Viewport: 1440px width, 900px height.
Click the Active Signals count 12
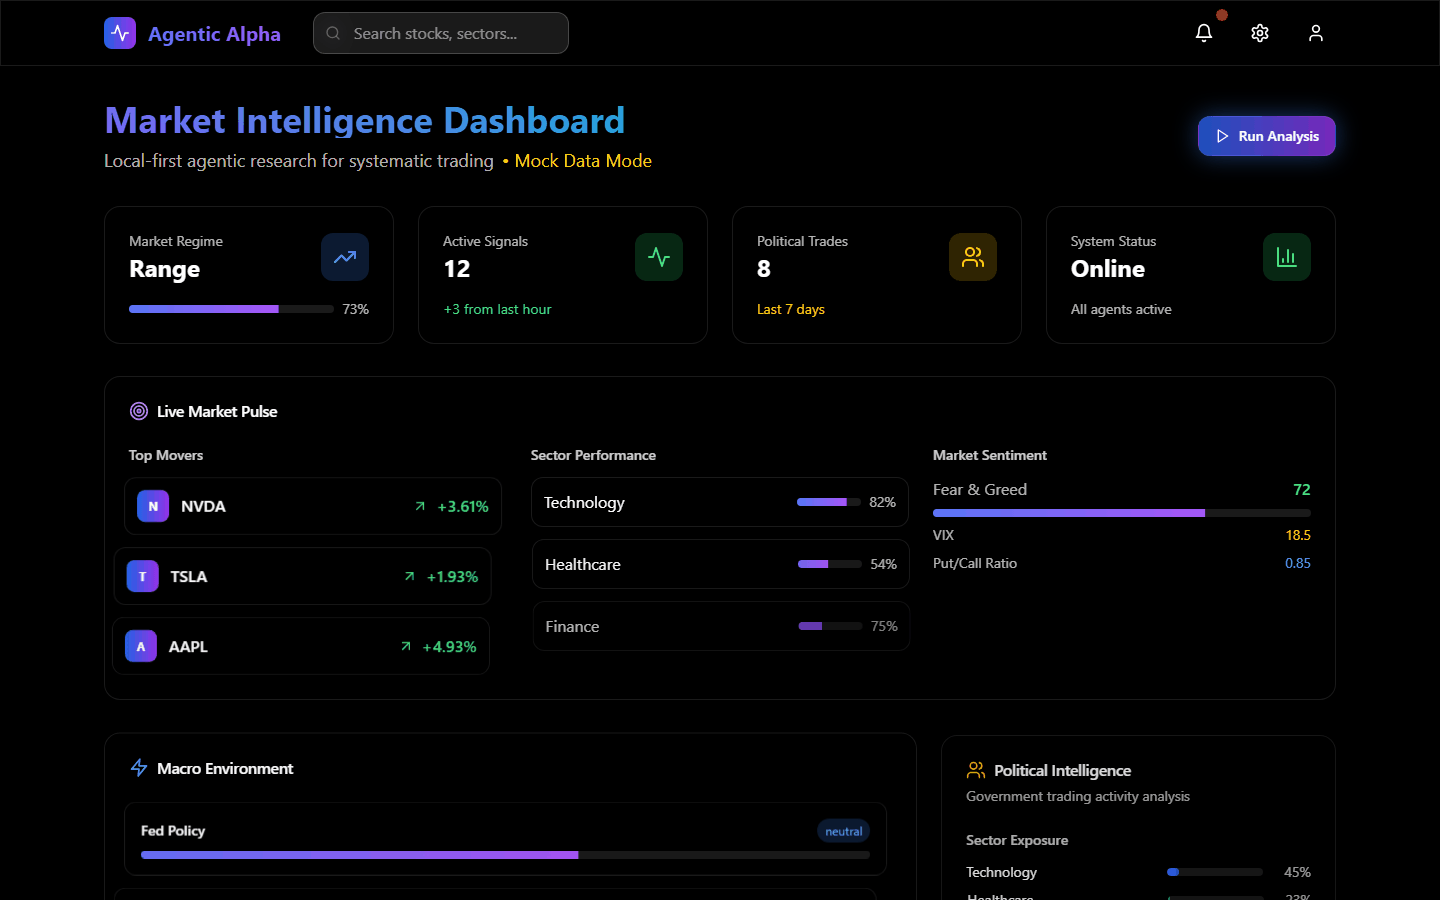[457, 269]
